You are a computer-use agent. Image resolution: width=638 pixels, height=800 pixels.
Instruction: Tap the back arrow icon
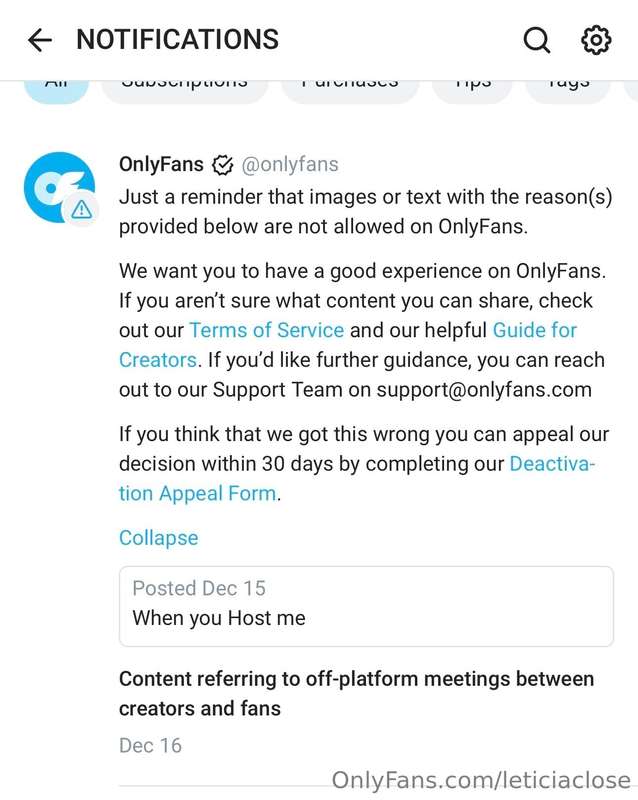(x=40, y=40)
